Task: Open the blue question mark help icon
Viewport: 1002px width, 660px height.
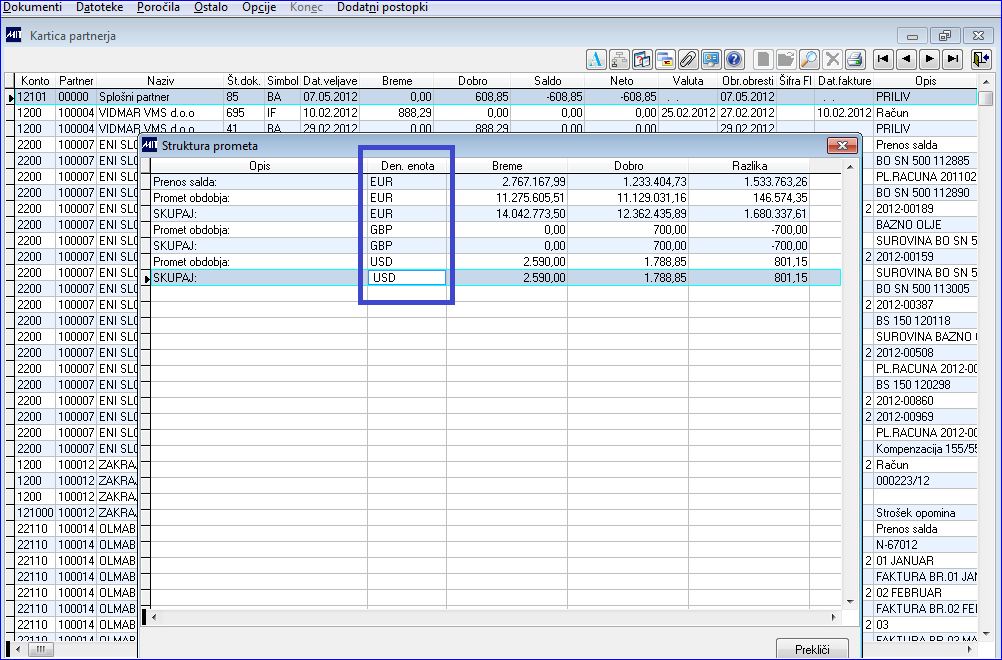Action: 734,59
